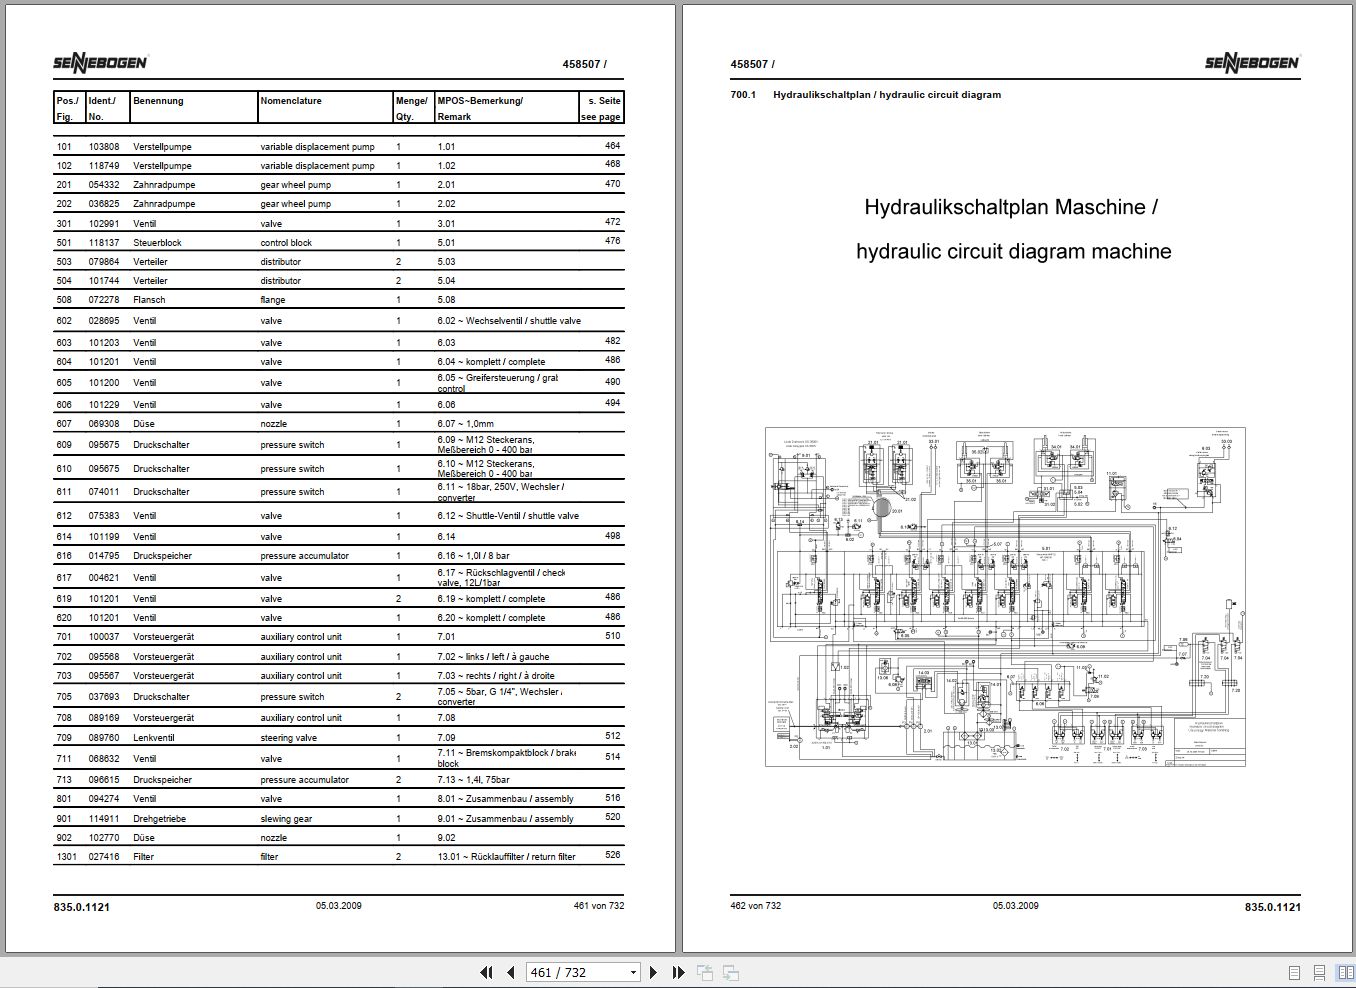The width and height of the screenshot is (1356, 988).
Task: Click 'control block' in the nomenclature column
Action: (286, 243)
